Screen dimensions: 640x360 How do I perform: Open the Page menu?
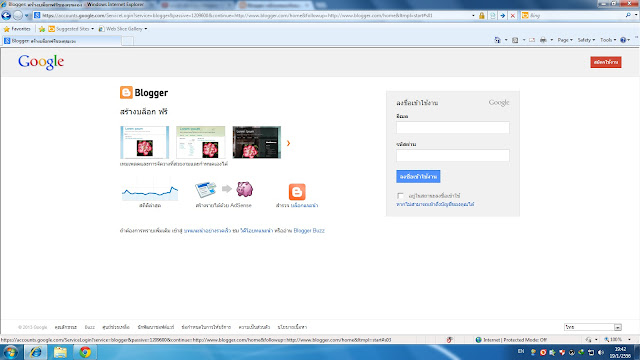[565, 40]
